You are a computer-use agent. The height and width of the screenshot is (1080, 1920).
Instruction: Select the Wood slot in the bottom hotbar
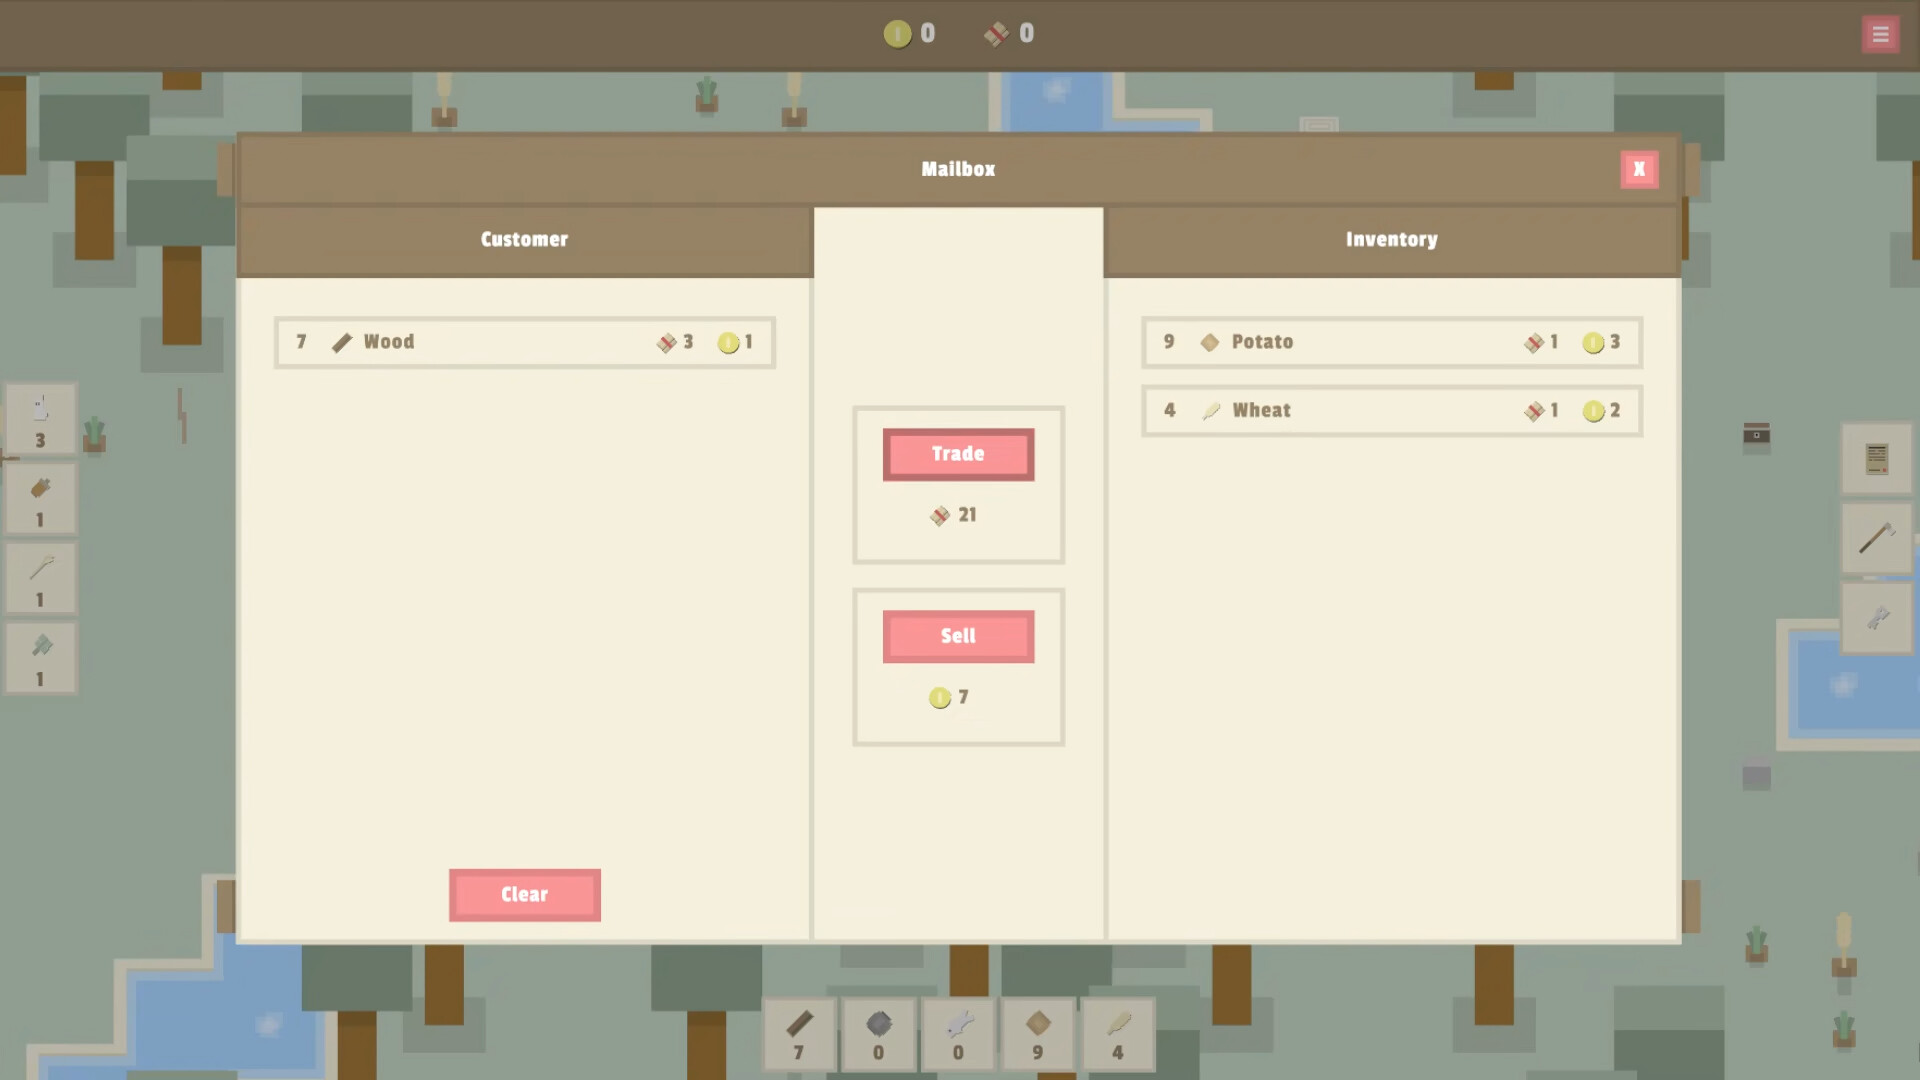coord(799,1035)
